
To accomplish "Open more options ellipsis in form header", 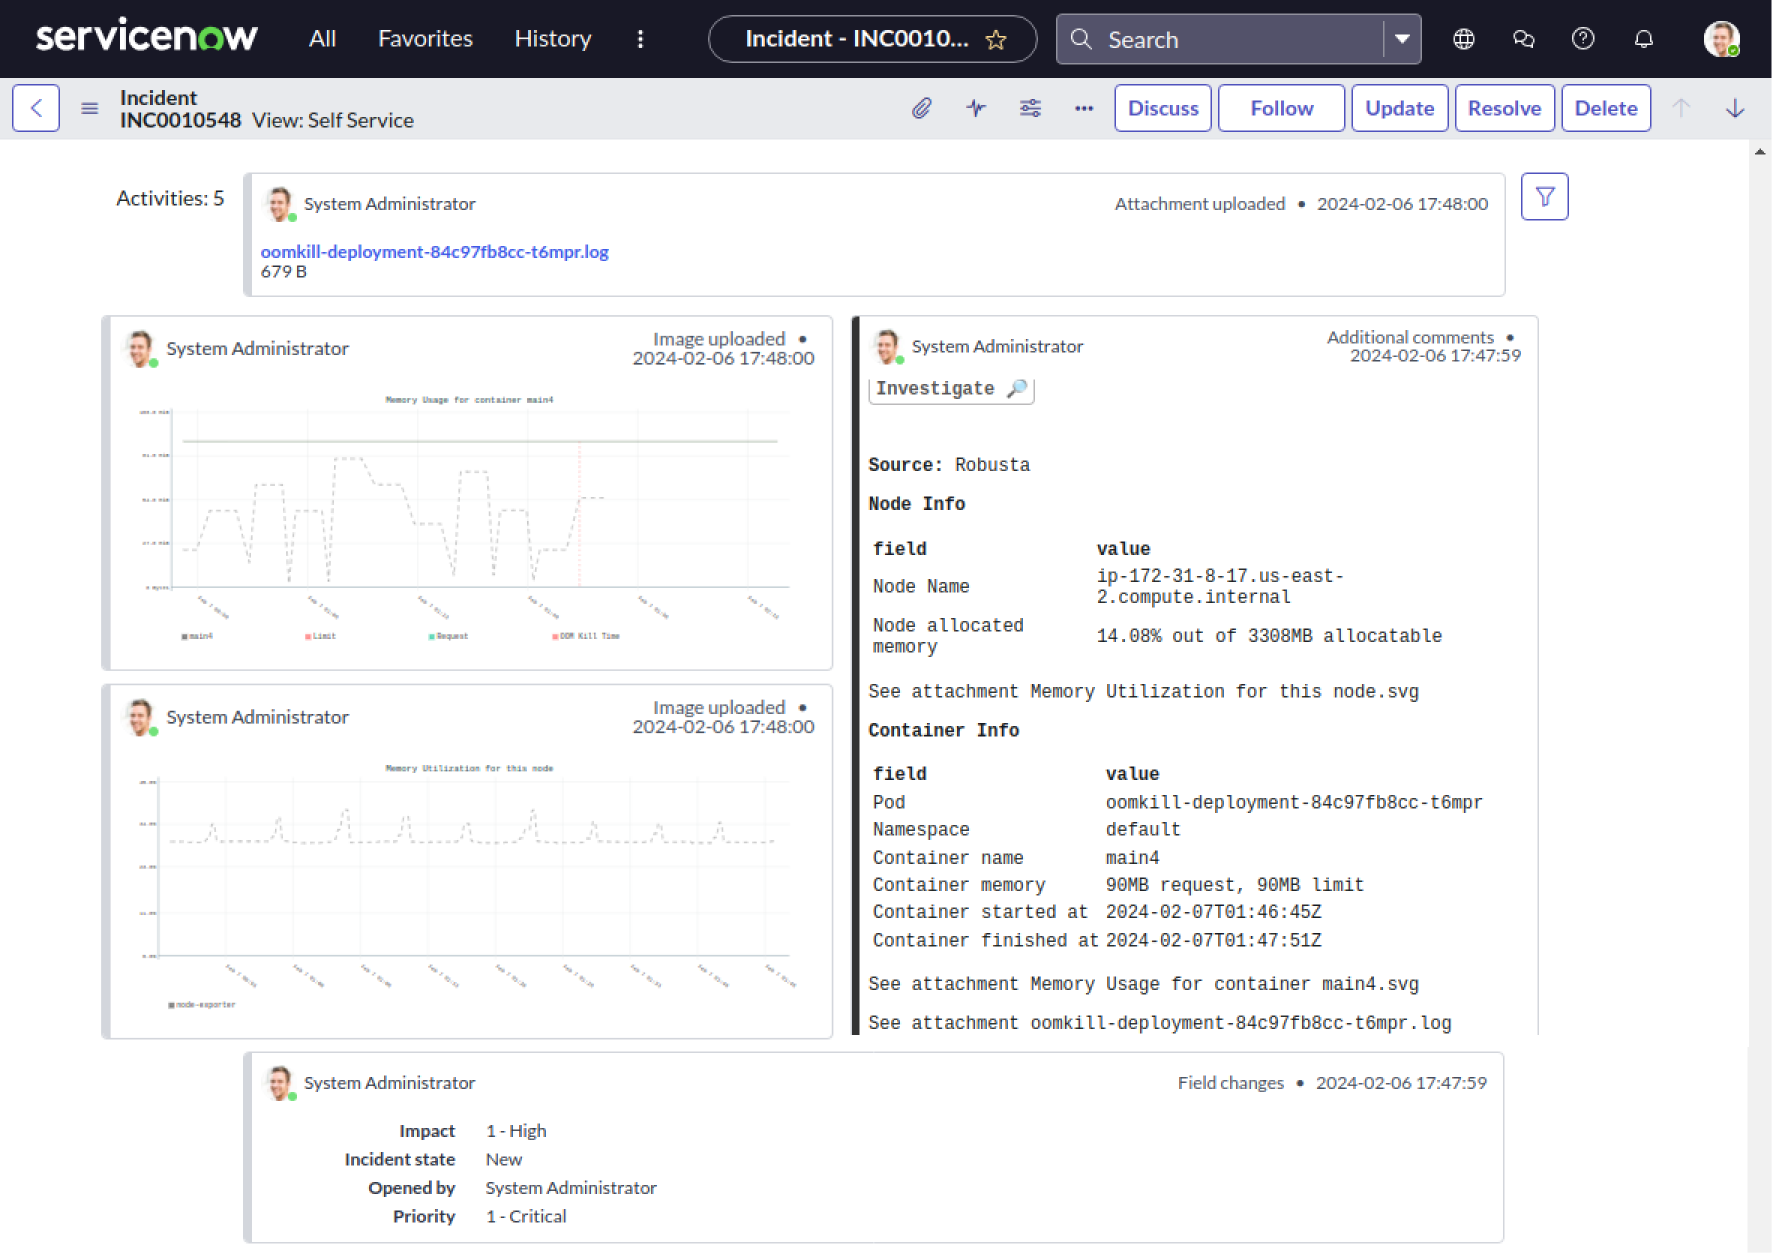I will click(x=1084, y=108).
